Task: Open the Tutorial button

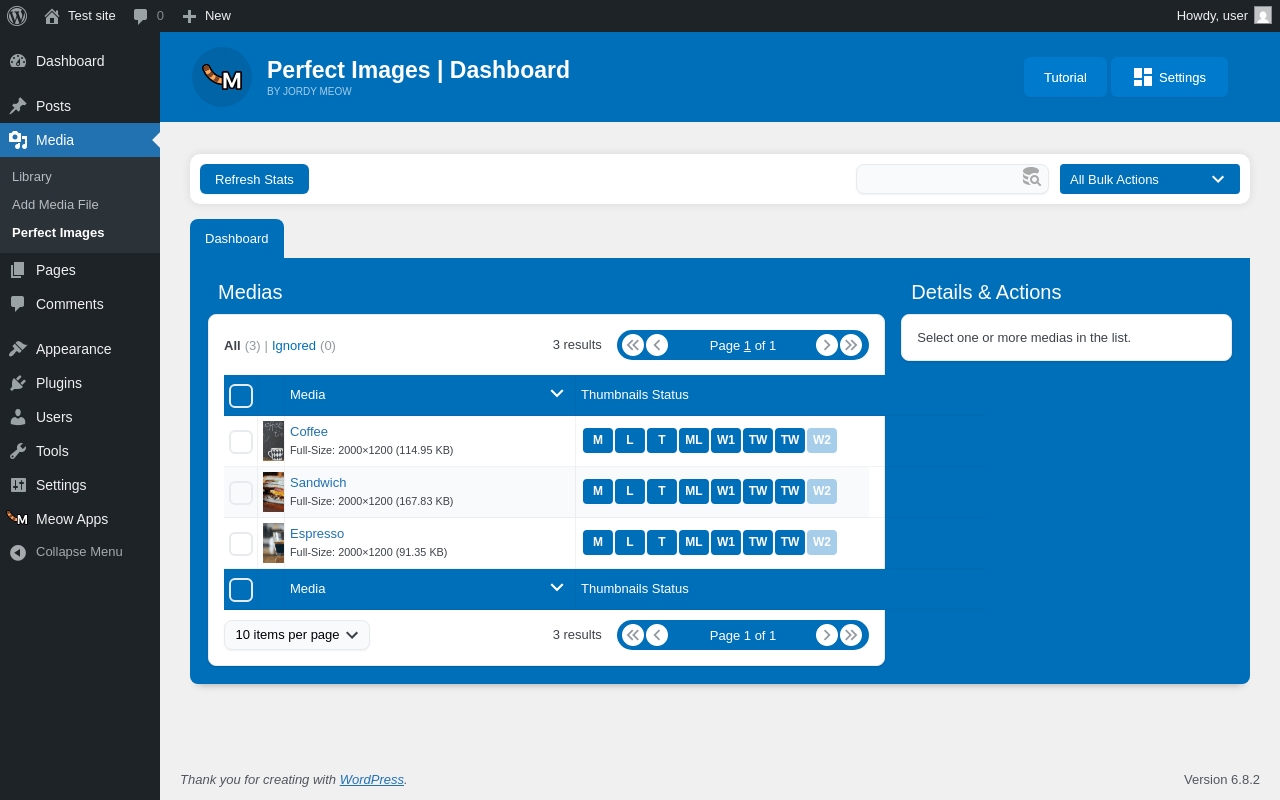Action: 1065,77
